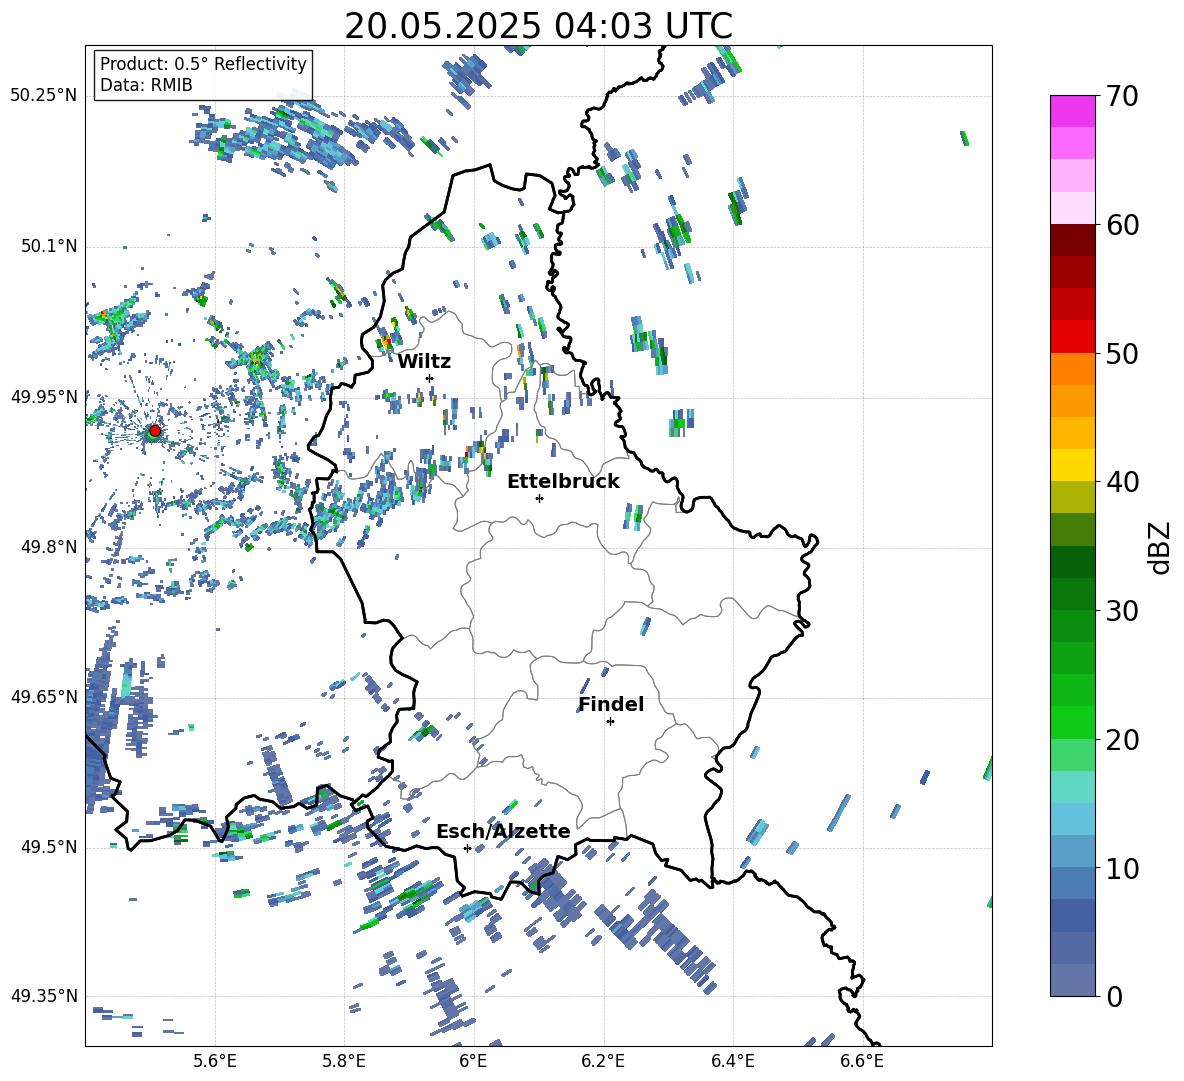Click the 6.2°E longitude label

(x=603, y=1061)
